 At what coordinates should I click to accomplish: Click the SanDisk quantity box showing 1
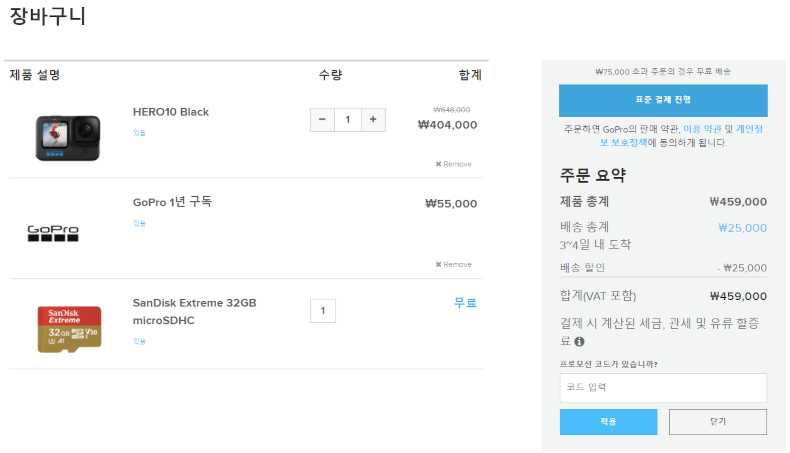click(323, 310)
